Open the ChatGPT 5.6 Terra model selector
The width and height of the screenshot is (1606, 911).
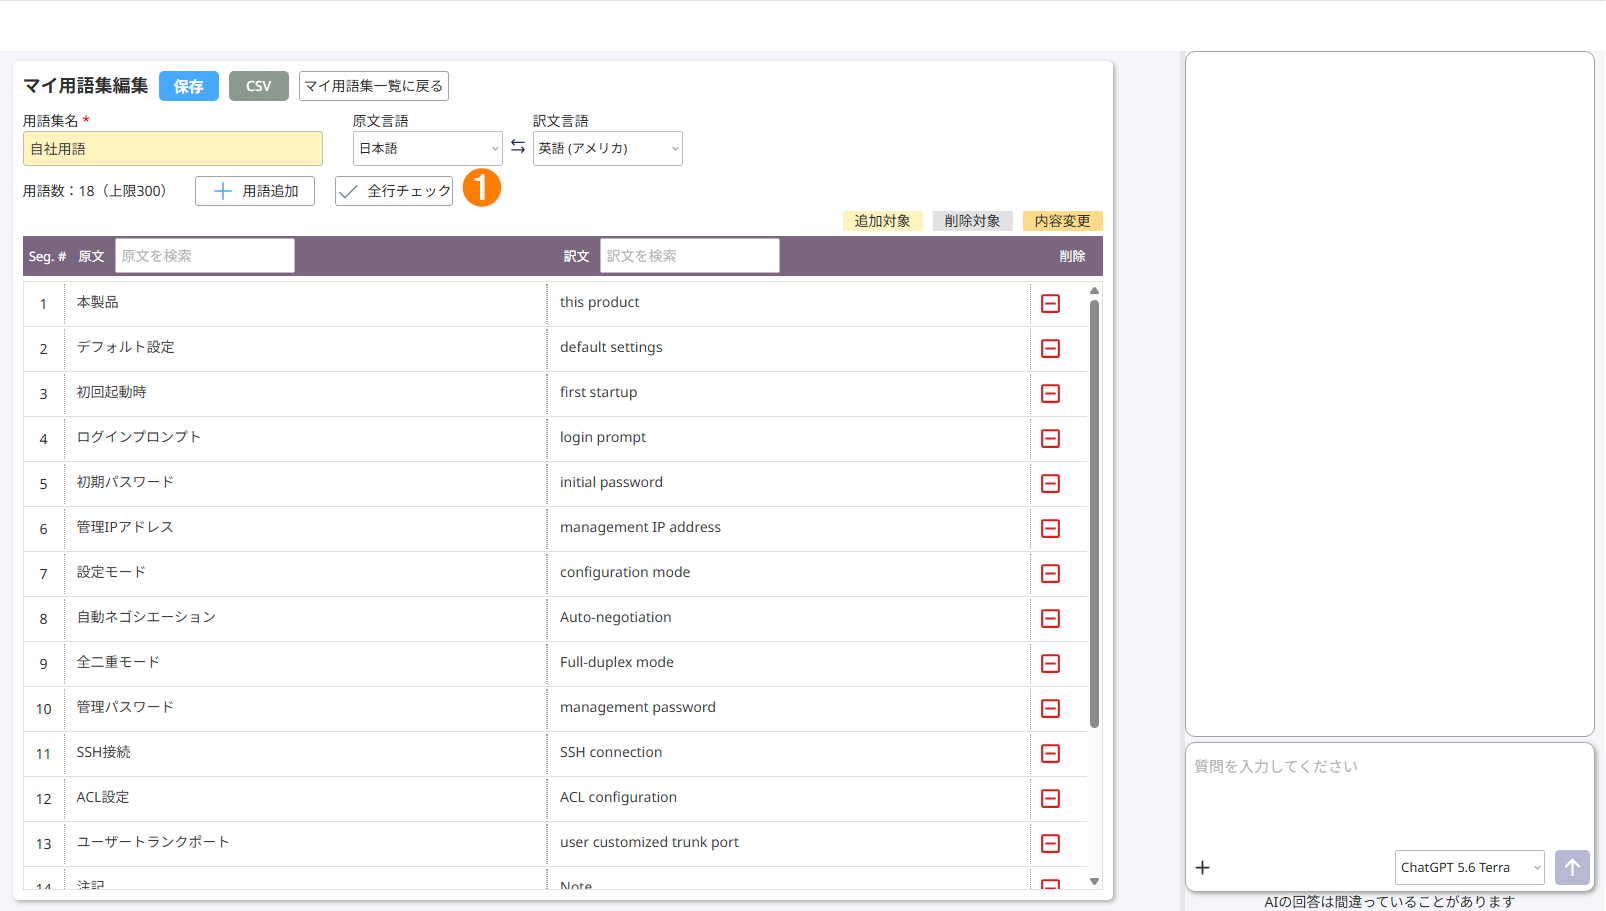[x=1469, y=867]
